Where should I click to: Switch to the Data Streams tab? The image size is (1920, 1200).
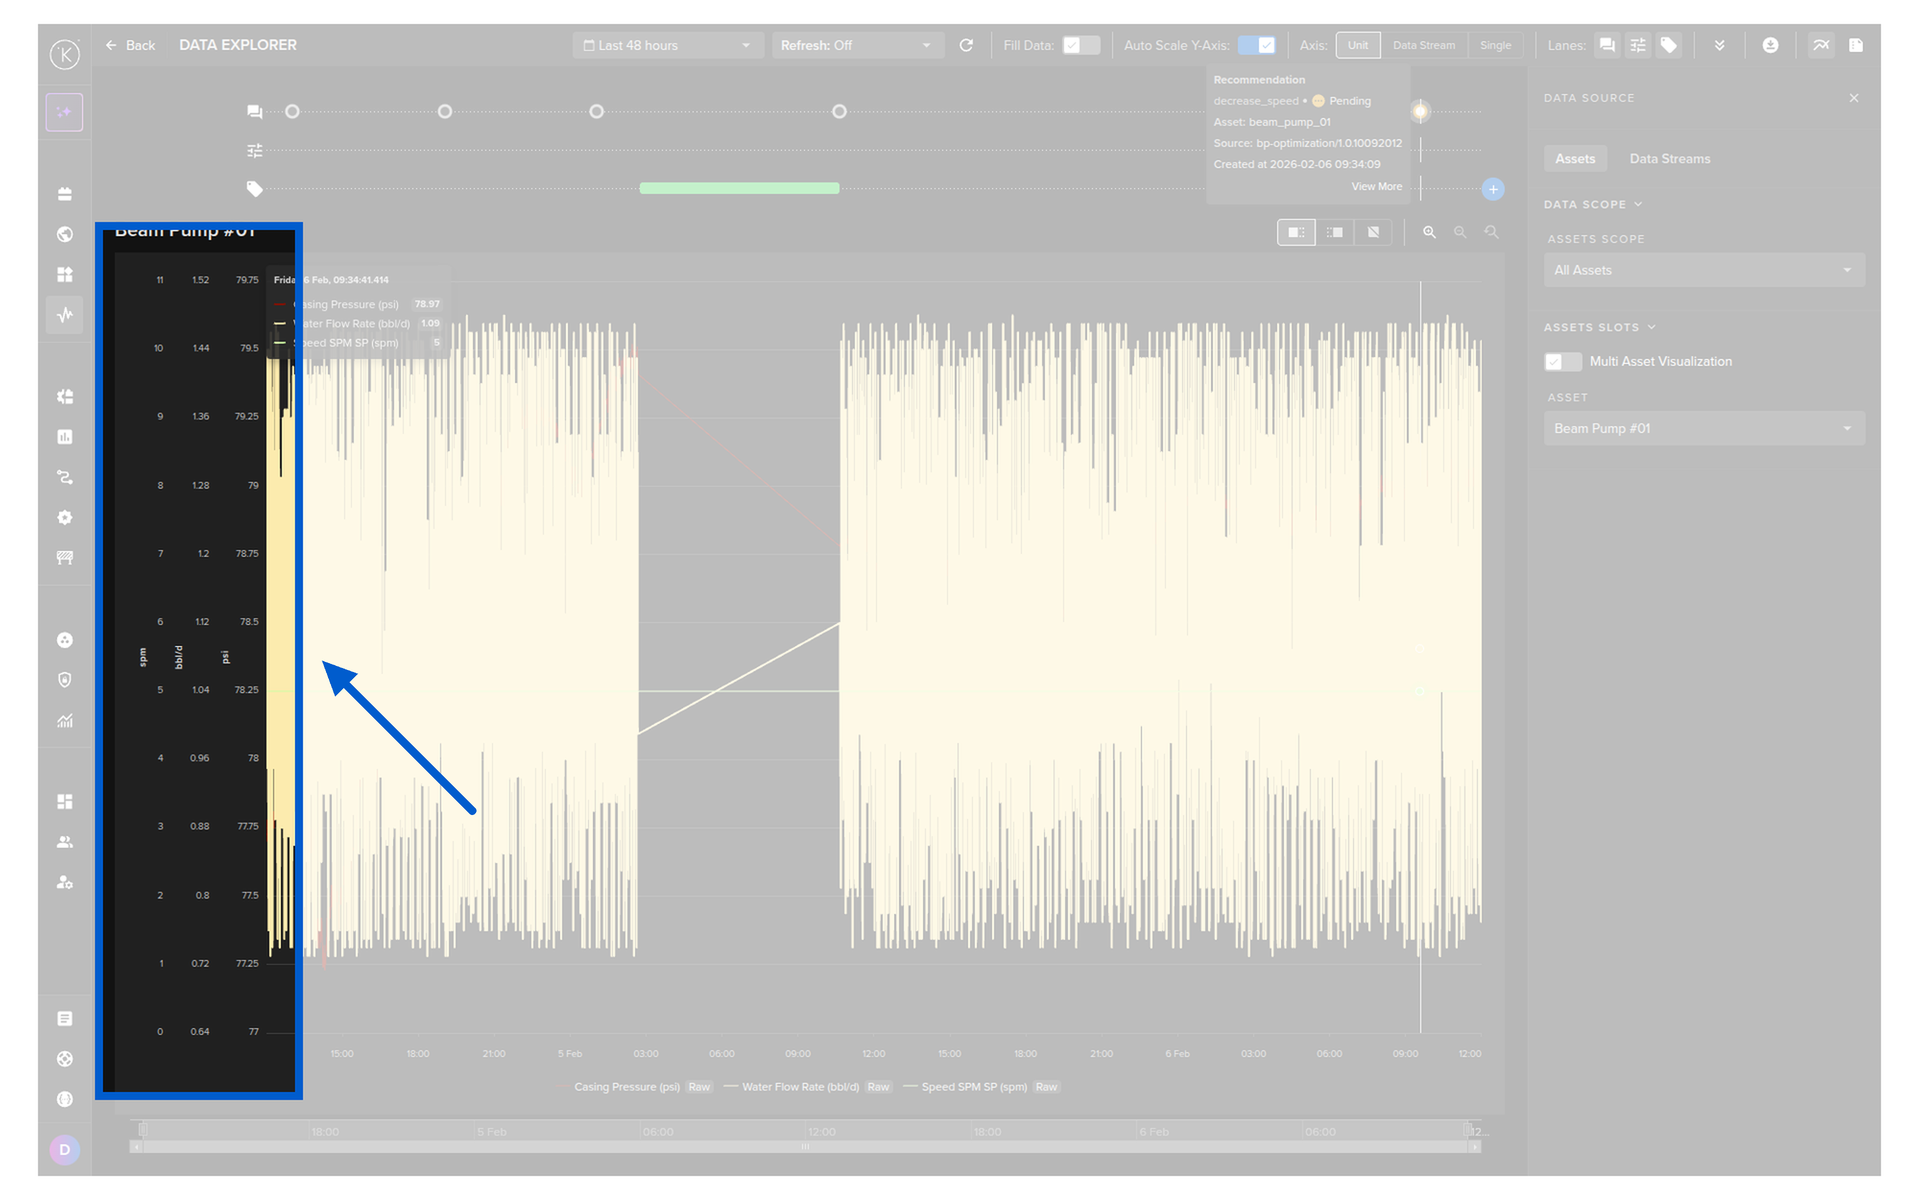pyautogui.click(x=1669, y=159)
